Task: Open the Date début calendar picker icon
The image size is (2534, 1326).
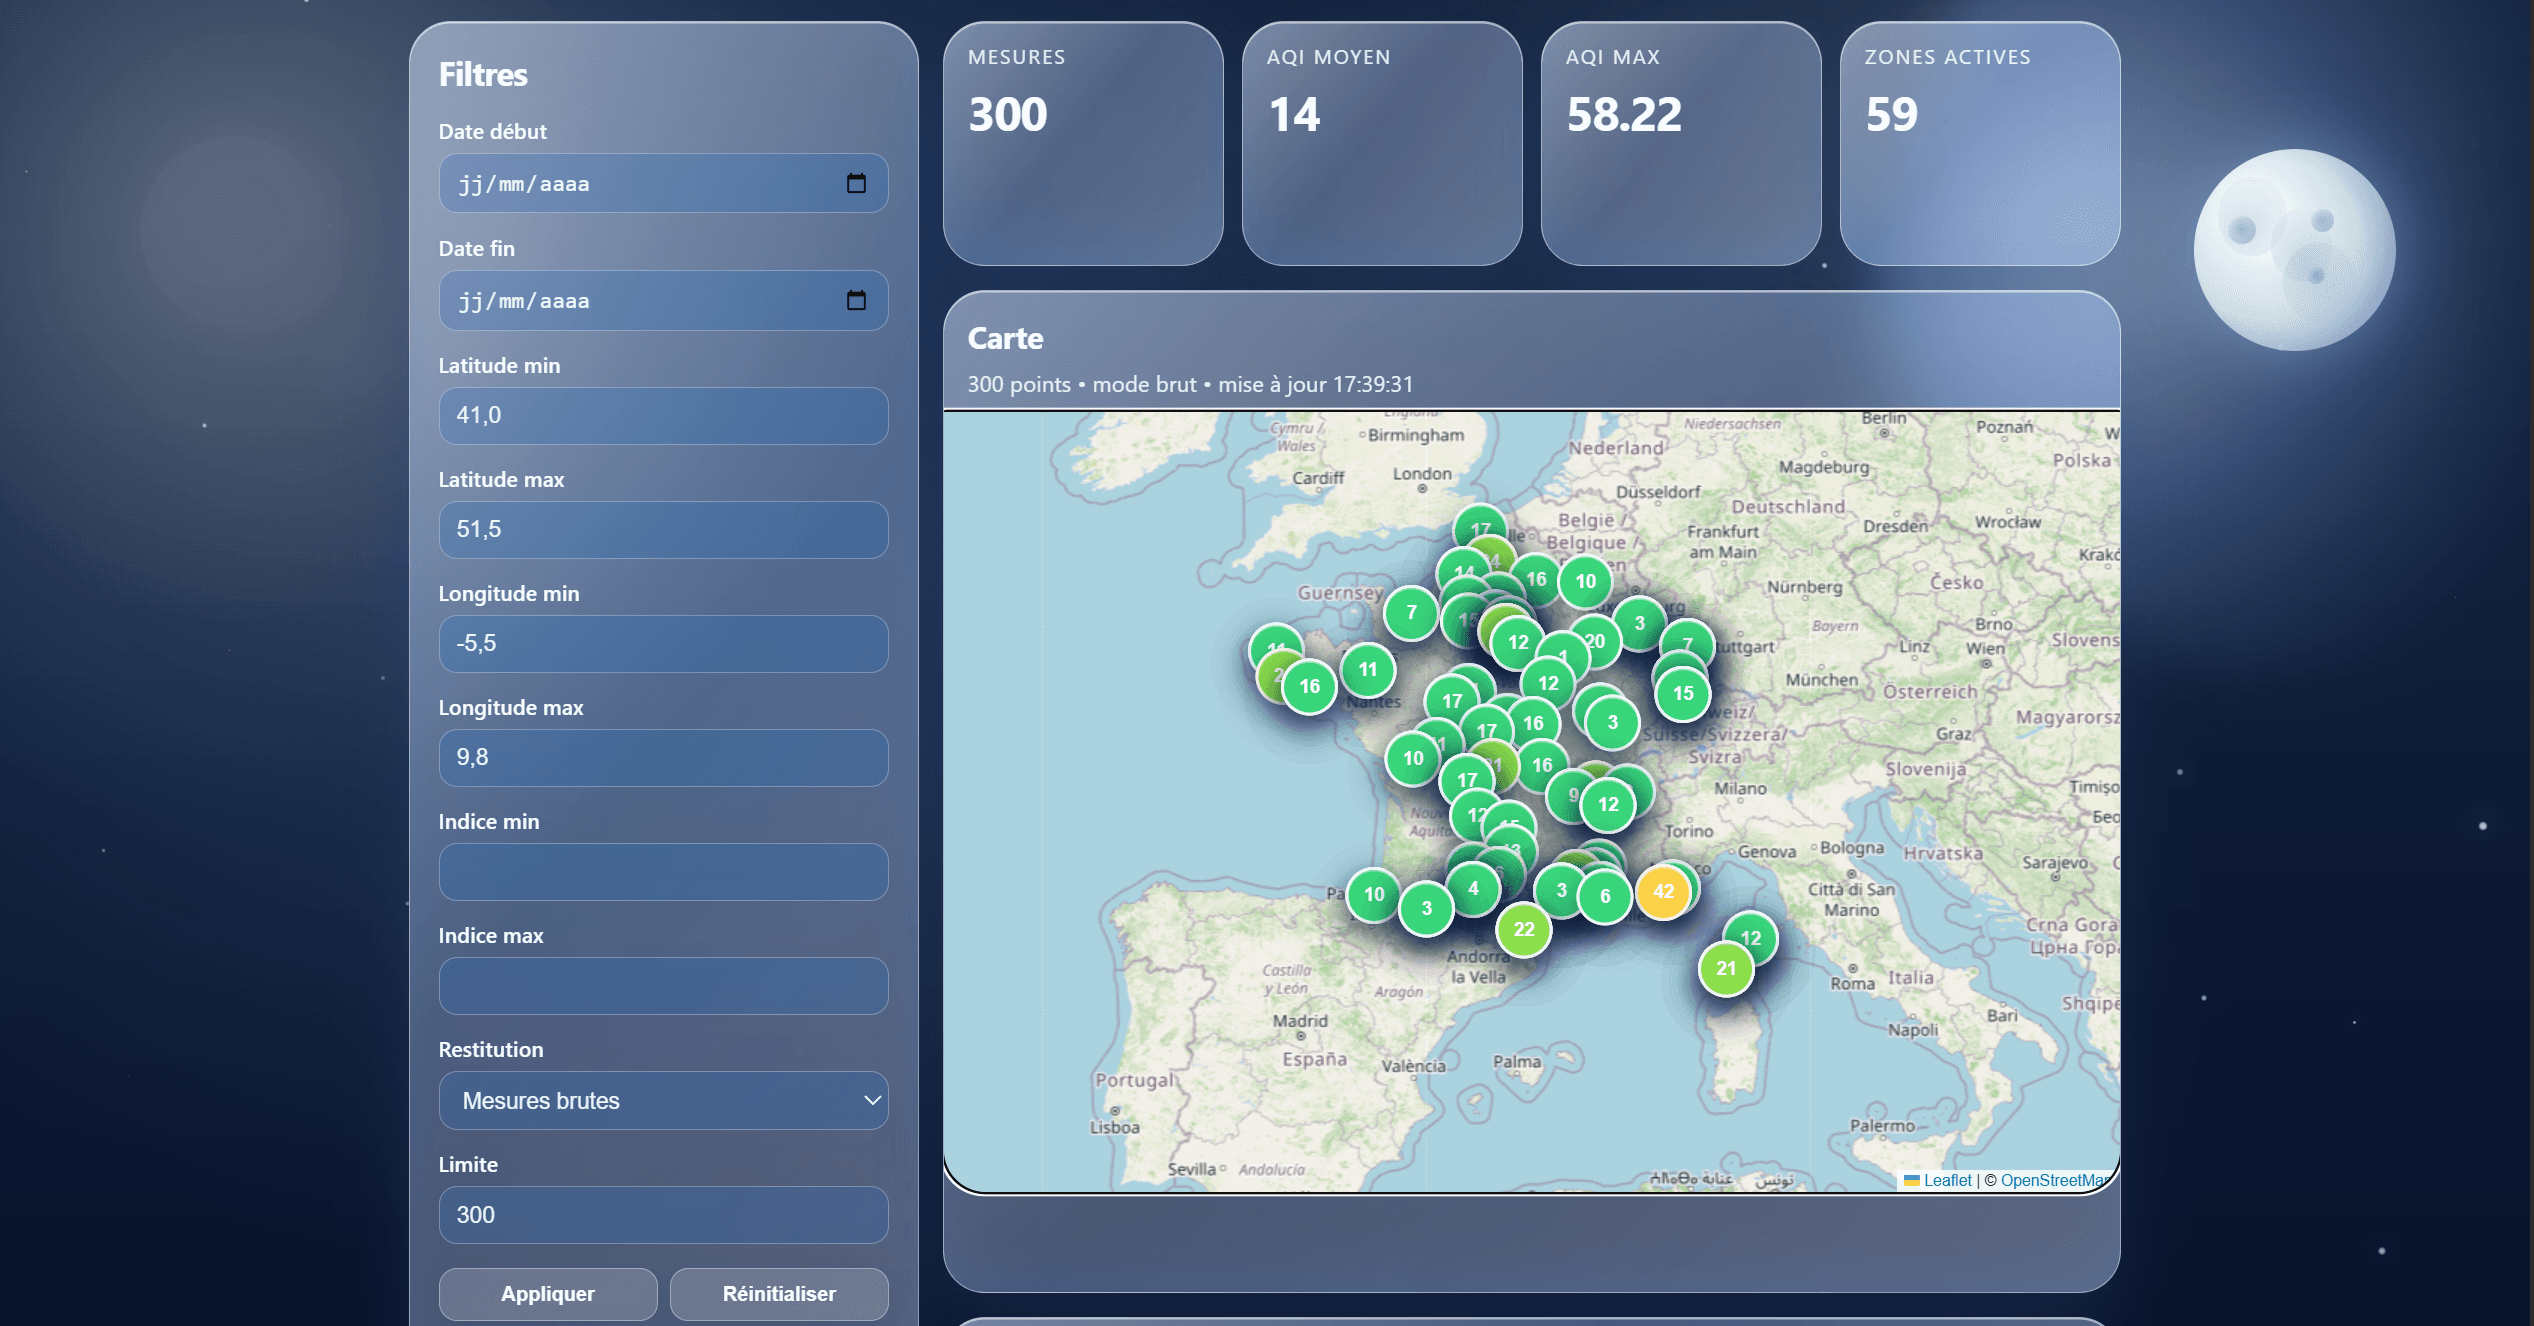Action: [x=856, y=183]
